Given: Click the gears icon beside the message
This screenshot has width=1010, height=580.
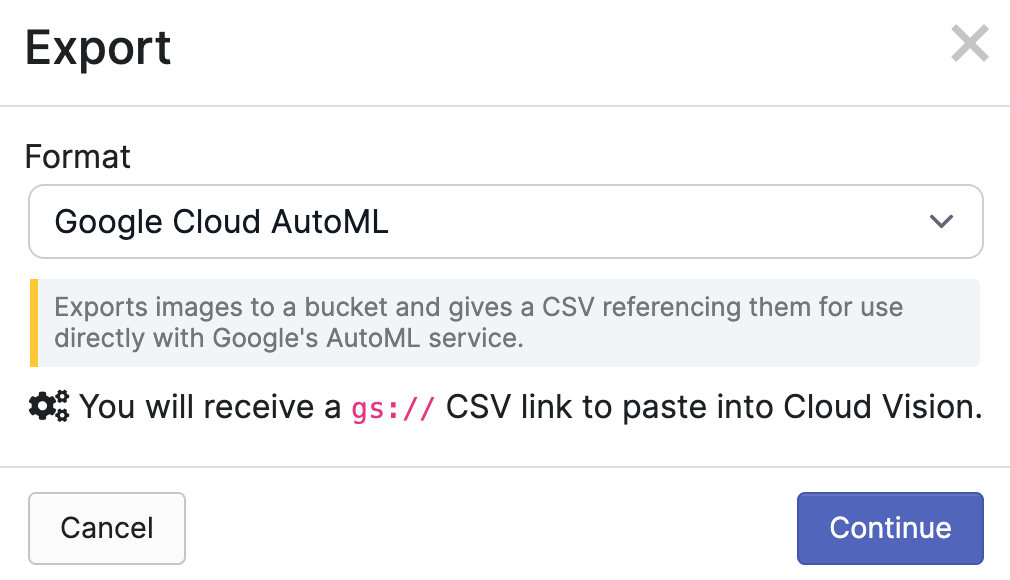Looking at the screenshot, I should (x=48, y=406).
